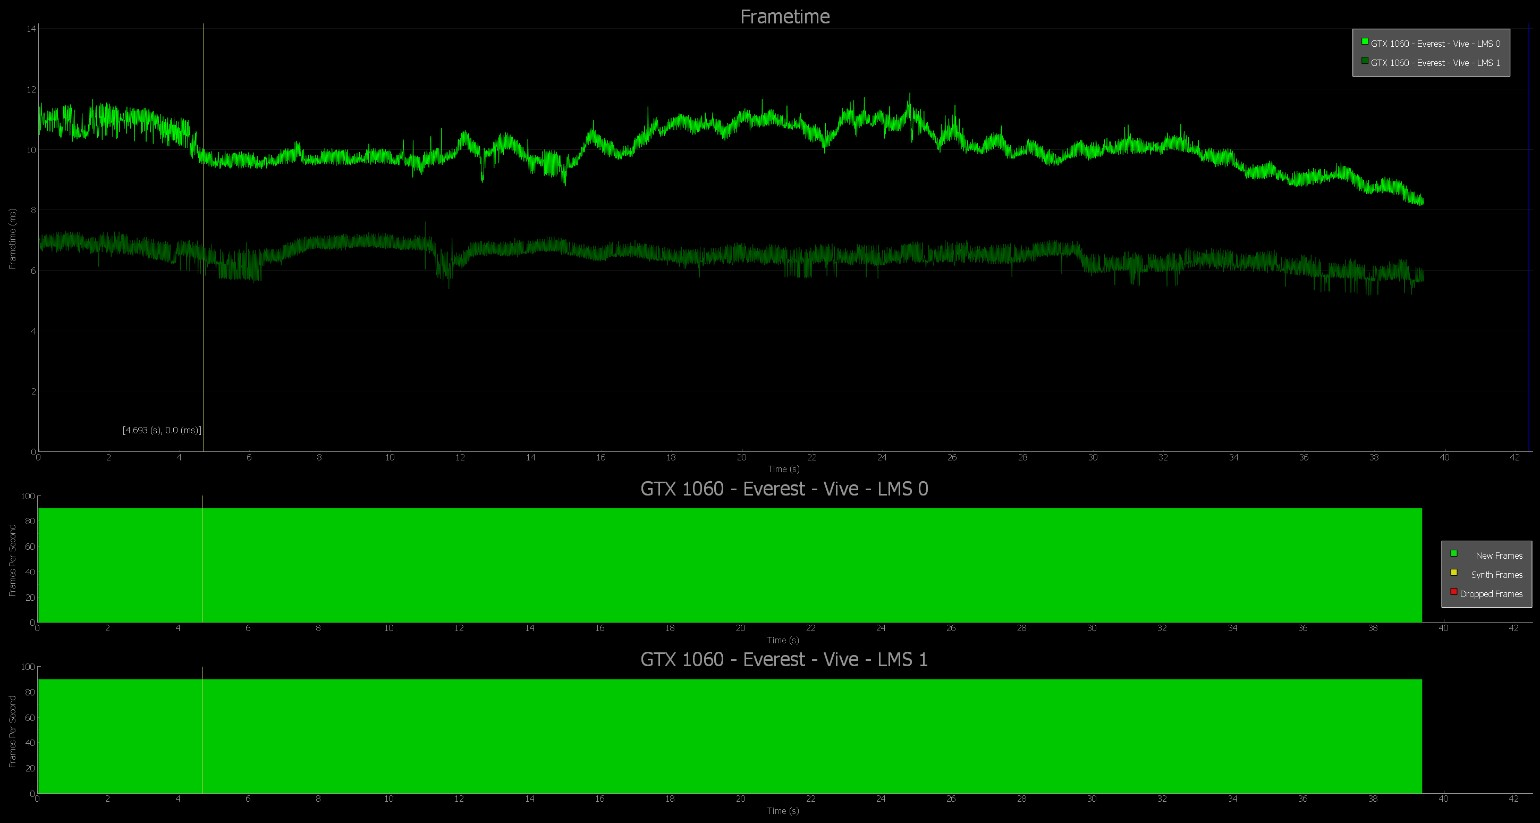This screenshot has width=1540, height=823.
Task: Select the 'GTX 1060 - Everest - Vive - LMS 0' legend label
Action: coord(1435,44)
